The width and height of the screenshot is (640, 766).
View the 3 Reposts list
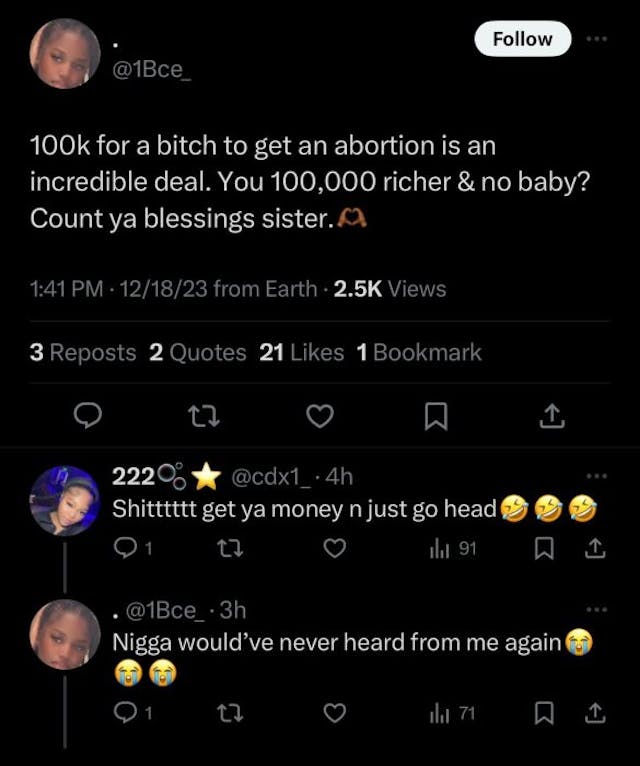[84, 352]
